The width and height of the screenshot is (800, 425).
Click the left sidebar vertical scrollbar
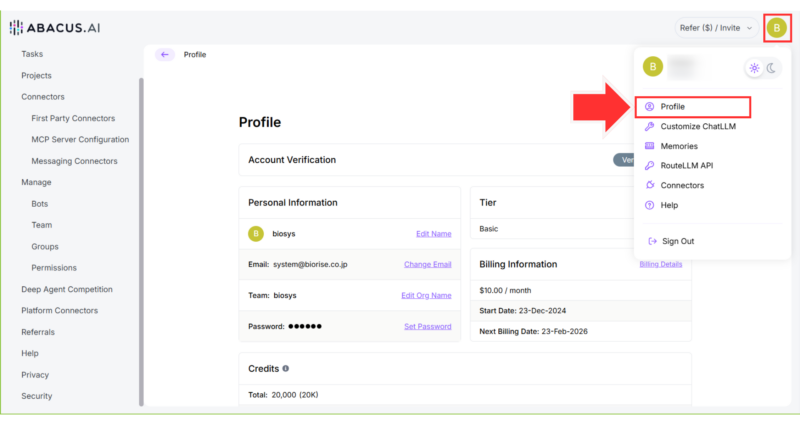click(x=141, y=240)
